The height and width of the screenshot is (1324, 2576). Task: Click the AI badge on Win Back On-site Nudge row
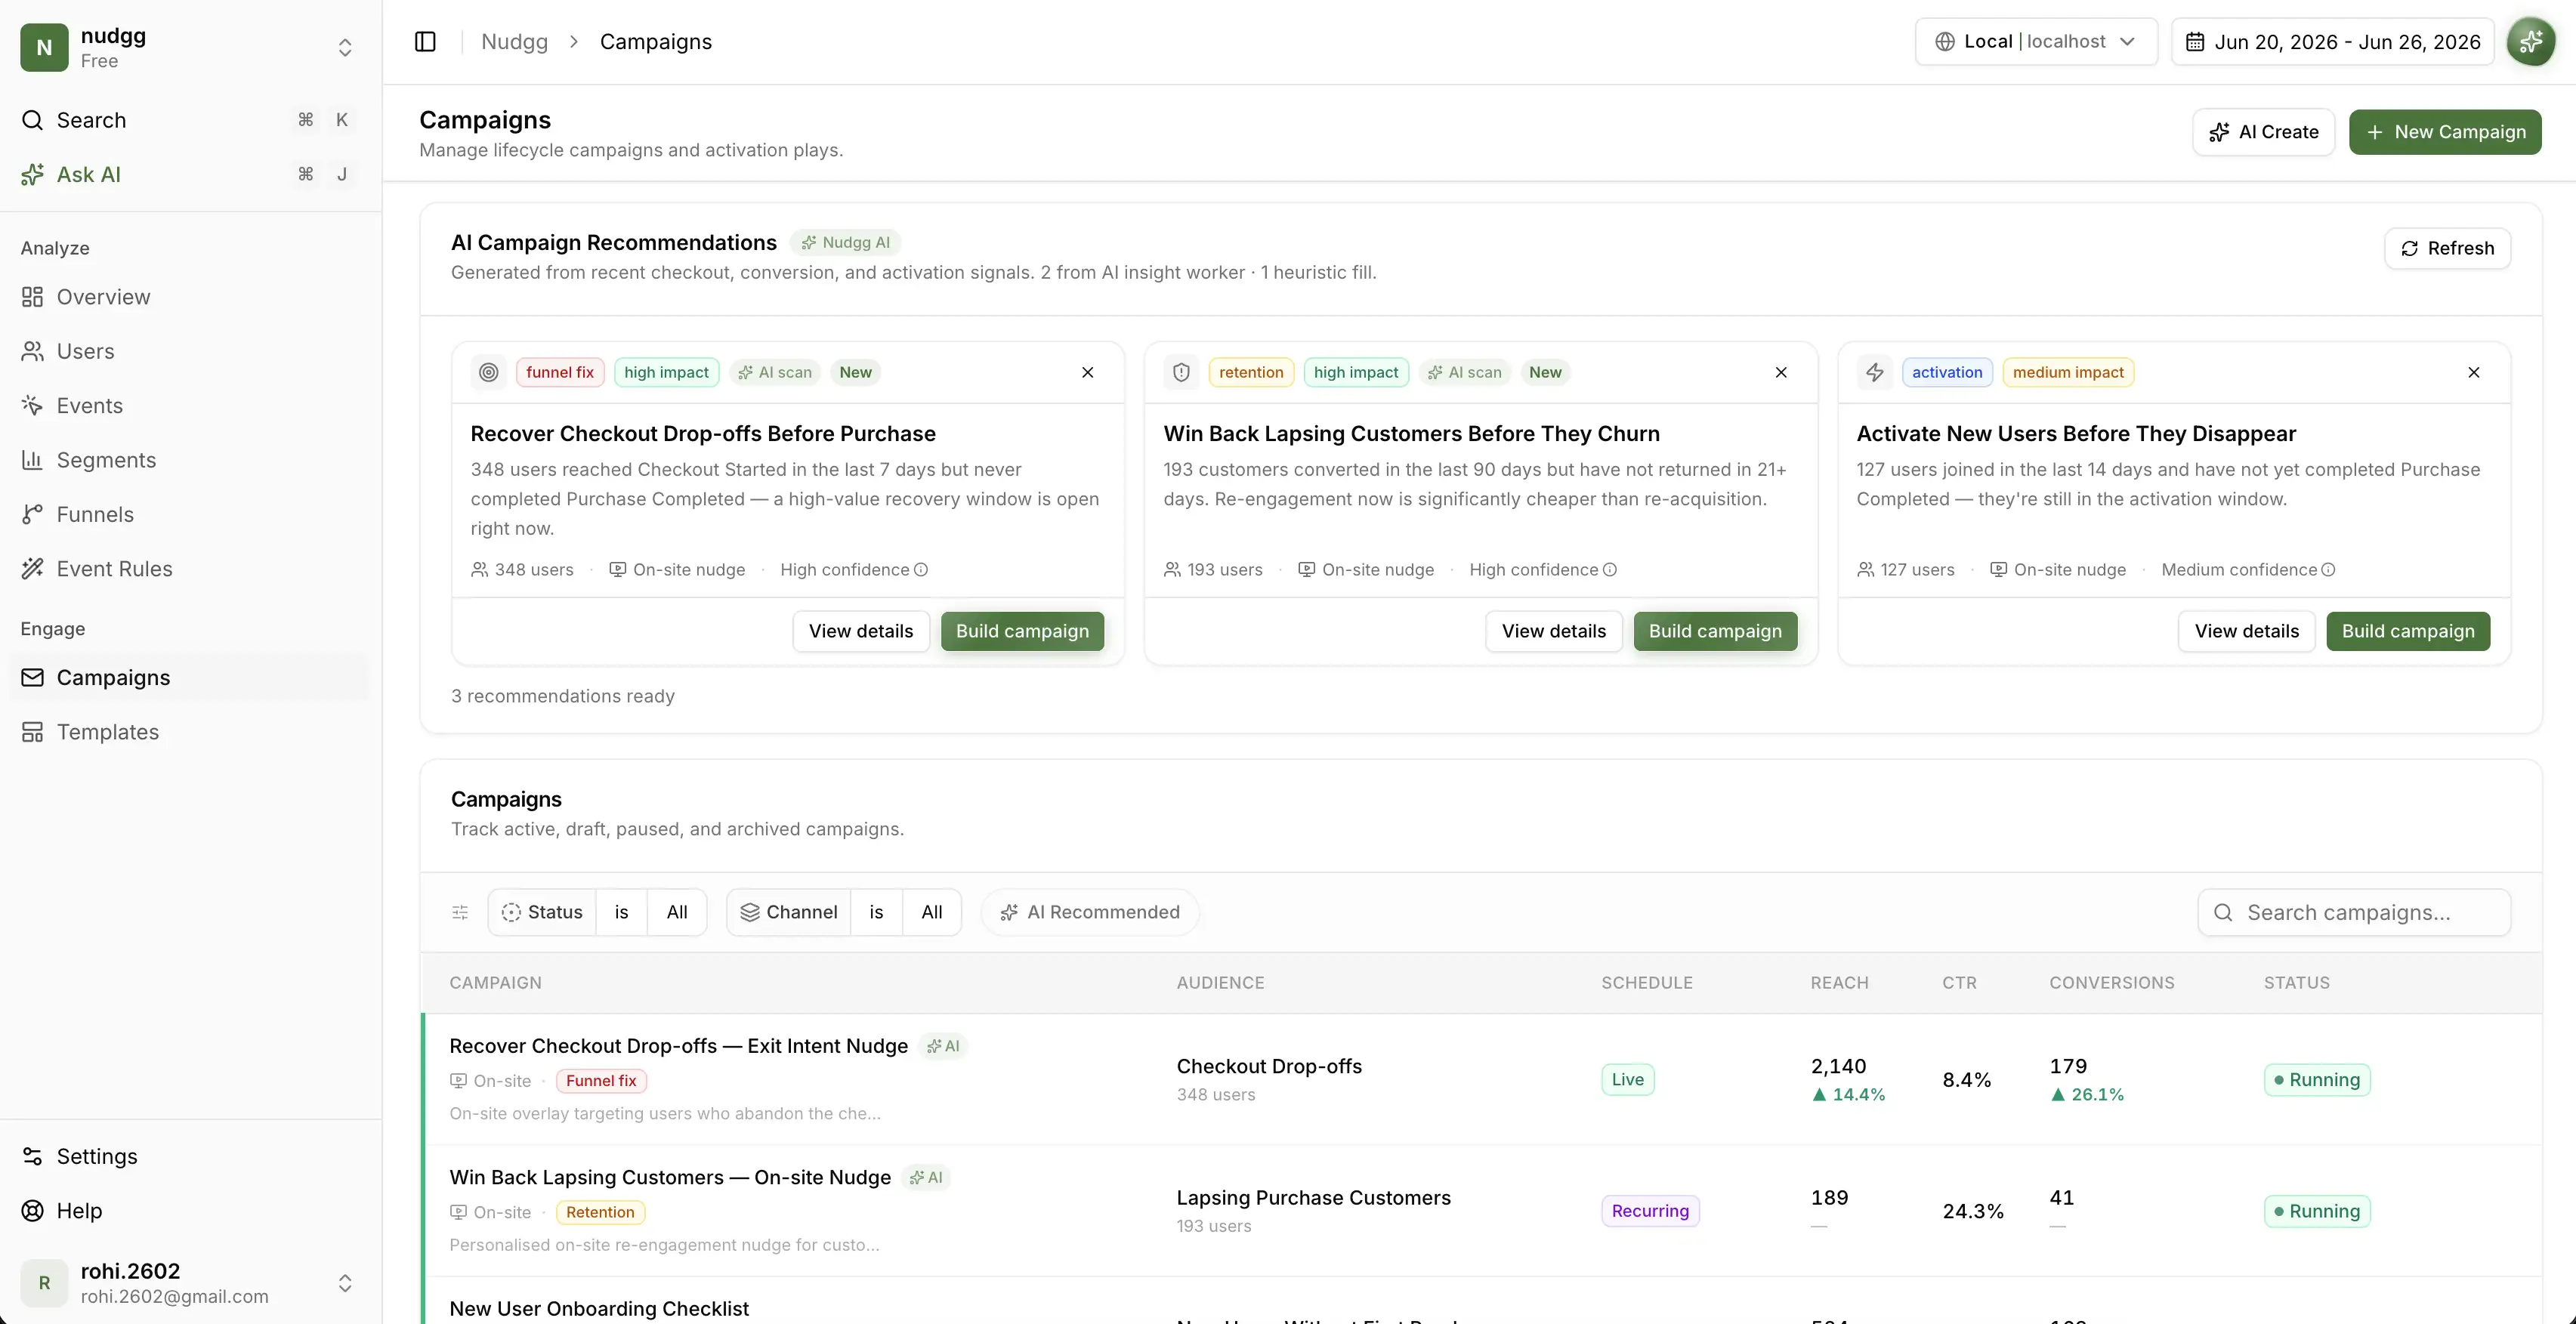pyautogui.click(x=925, y=1178)
